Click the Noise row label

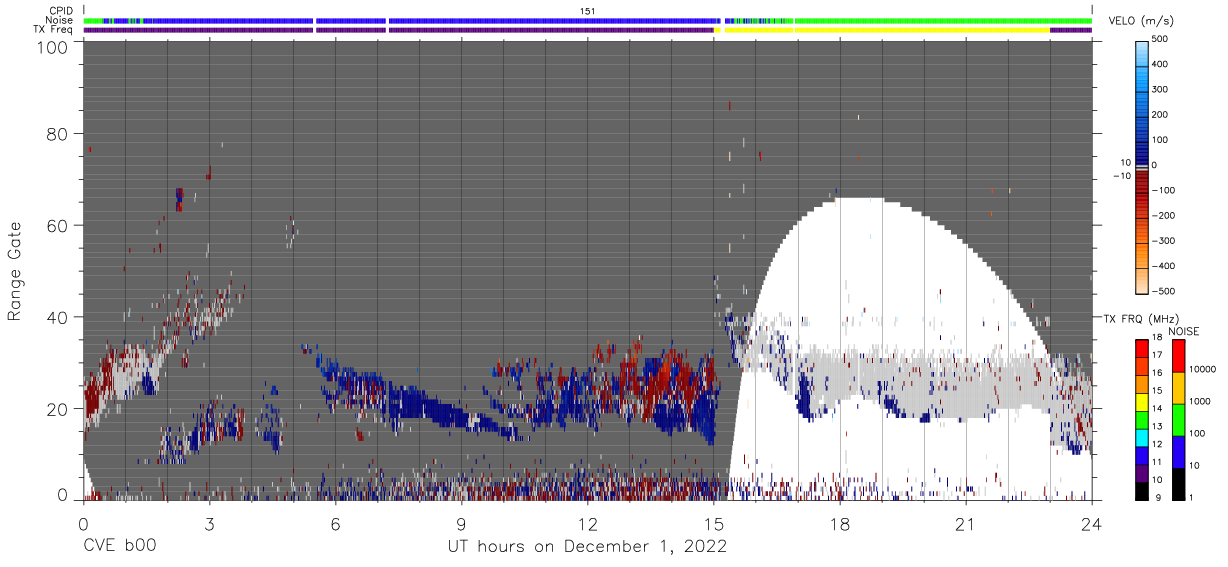(x=60, y=20)
